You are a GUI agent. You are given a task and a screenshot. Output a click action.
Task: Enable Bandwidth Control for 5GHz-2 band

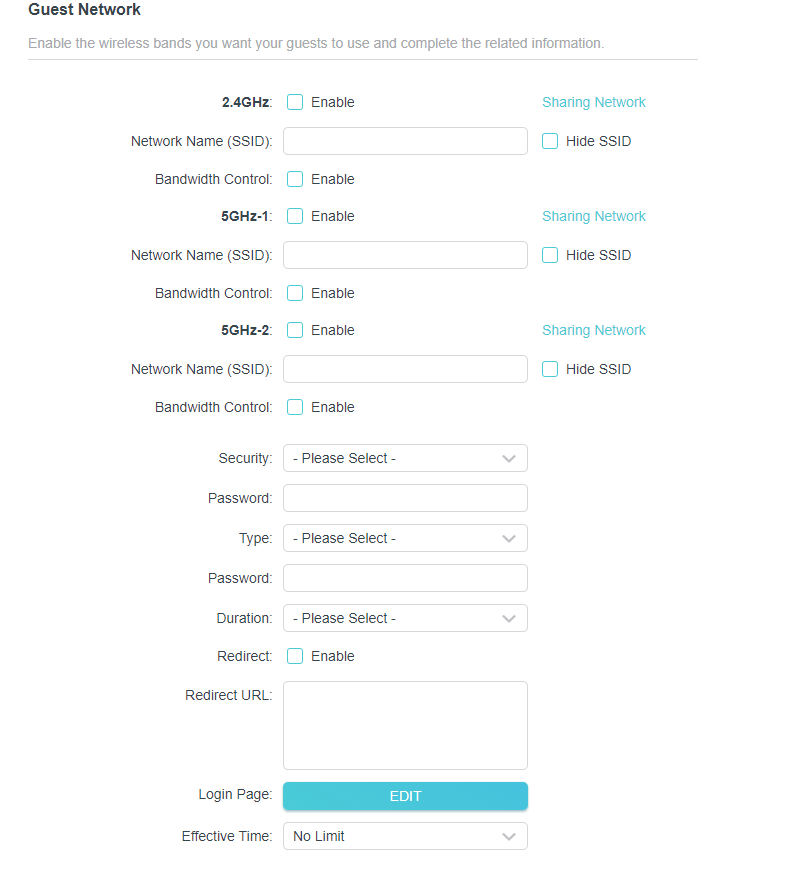295,407
